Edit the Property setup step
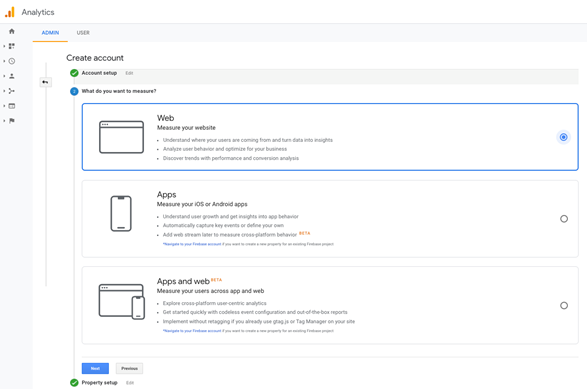The width and height of the screenshot is (587, 389). pos(130,383)
